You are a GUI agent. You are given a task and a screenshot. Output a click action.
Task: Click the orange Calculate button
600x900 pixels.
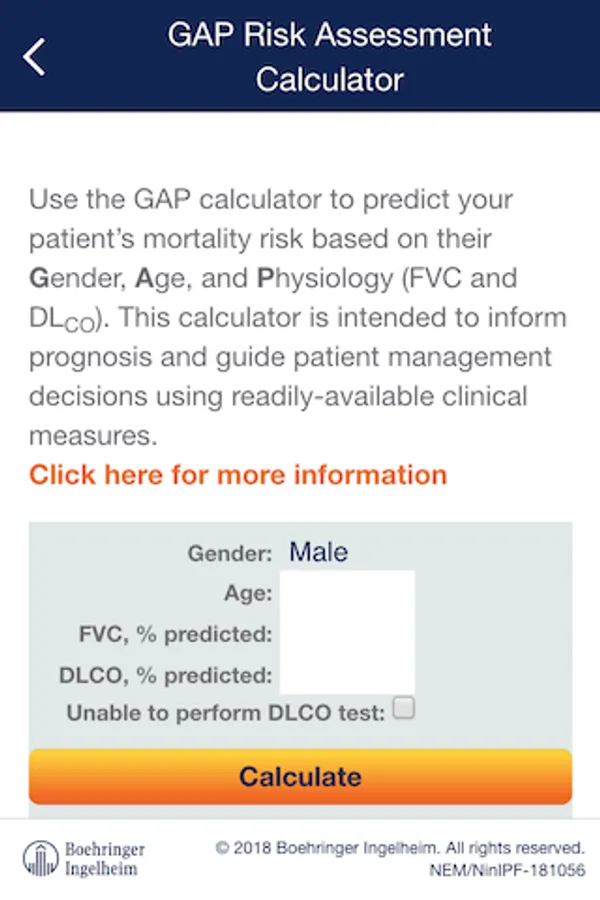[x=300, y=777]
